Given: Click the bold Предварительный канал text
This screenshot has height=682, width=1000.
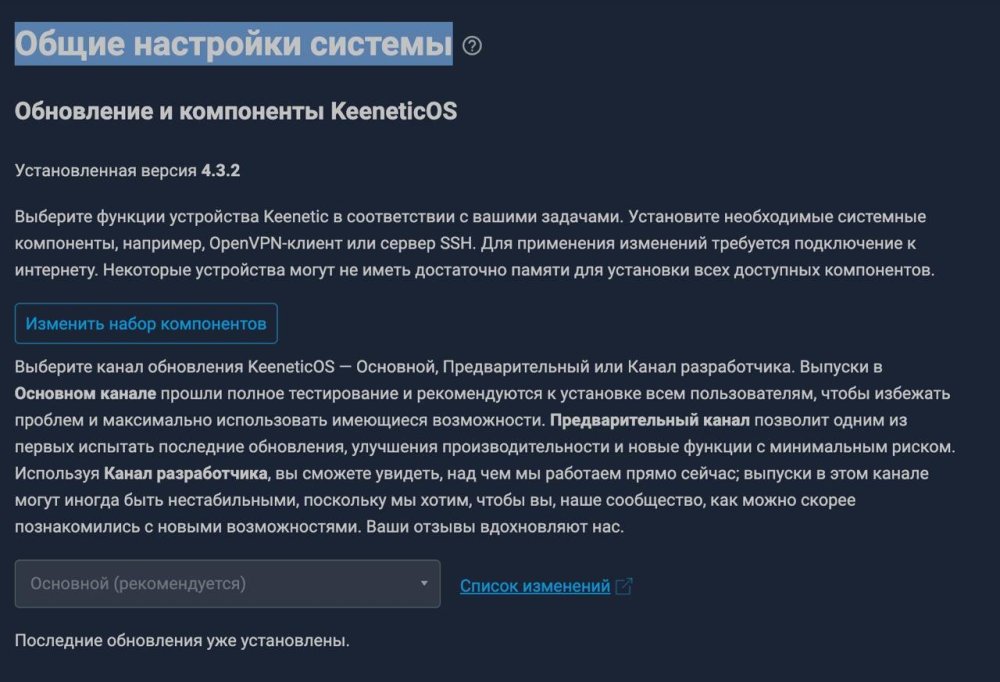Looking at the screenshot, I should (x=650, y=420).
